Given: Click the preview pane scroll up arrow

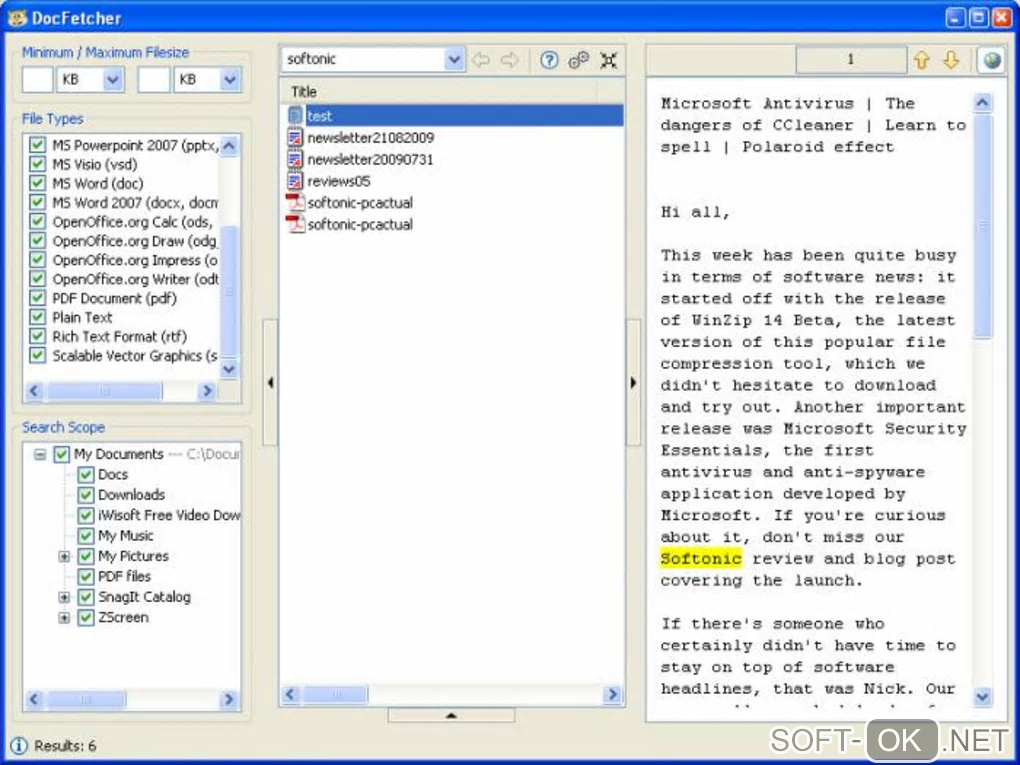Looking at the screenshot, I should pyautogui.click(x=982, y=103).
